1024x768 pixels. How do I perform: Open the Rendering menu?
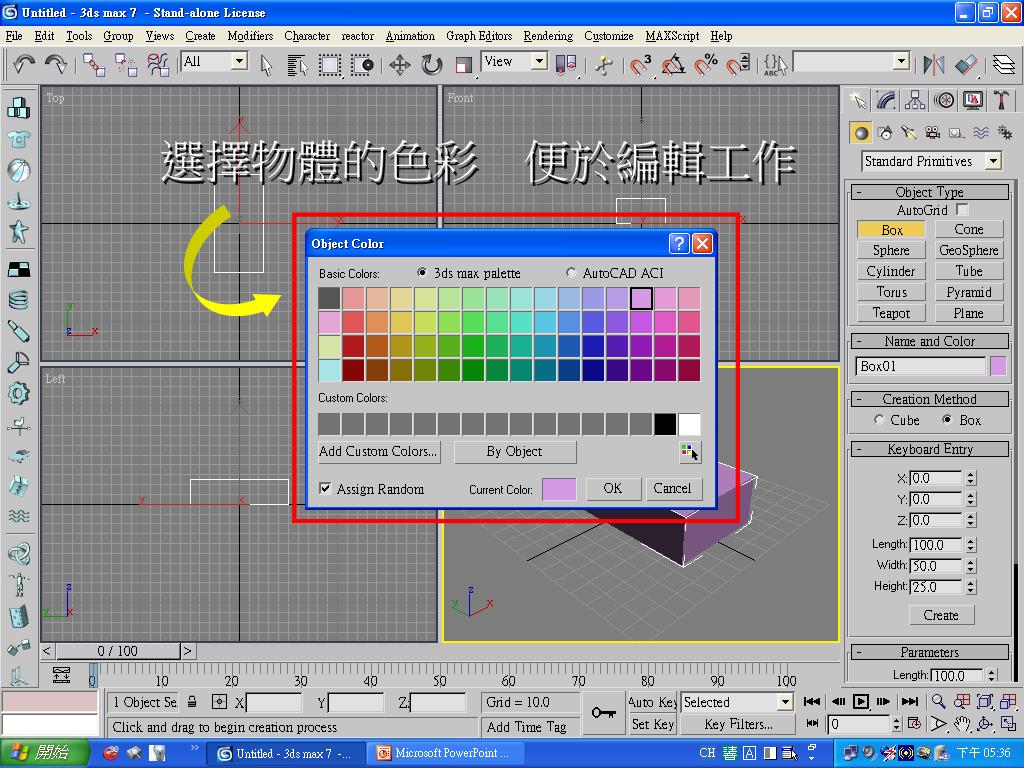(x=548, y=36)
